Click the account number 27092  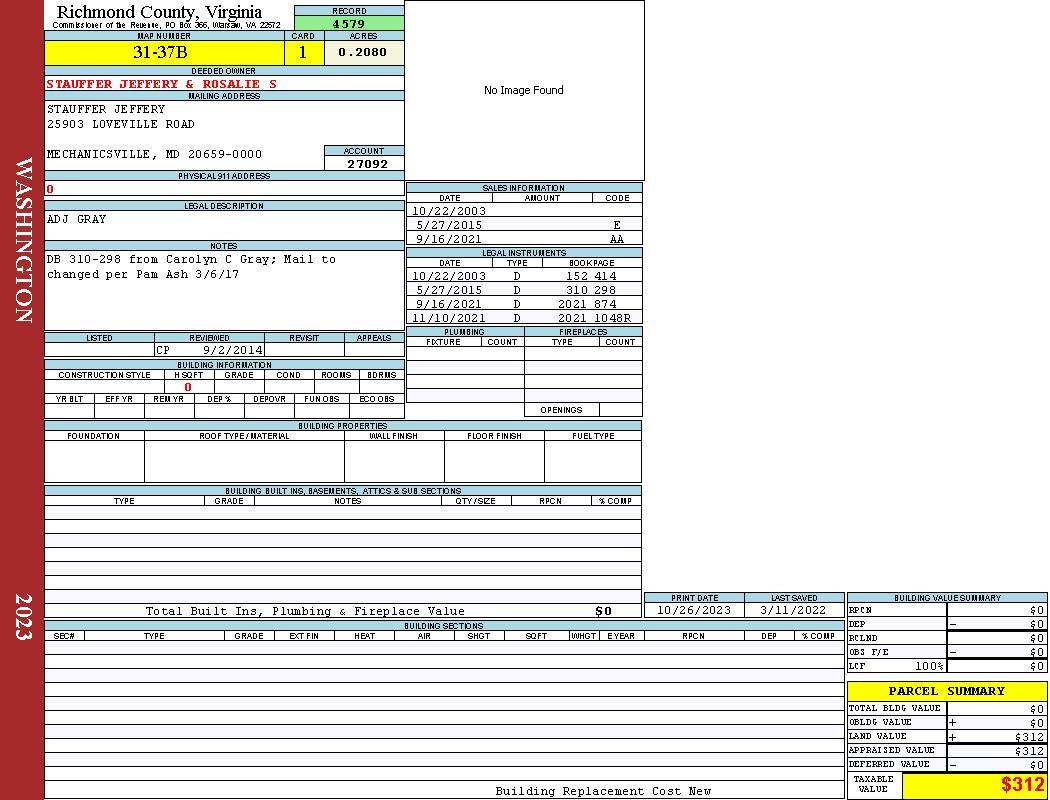click(367, 164)
